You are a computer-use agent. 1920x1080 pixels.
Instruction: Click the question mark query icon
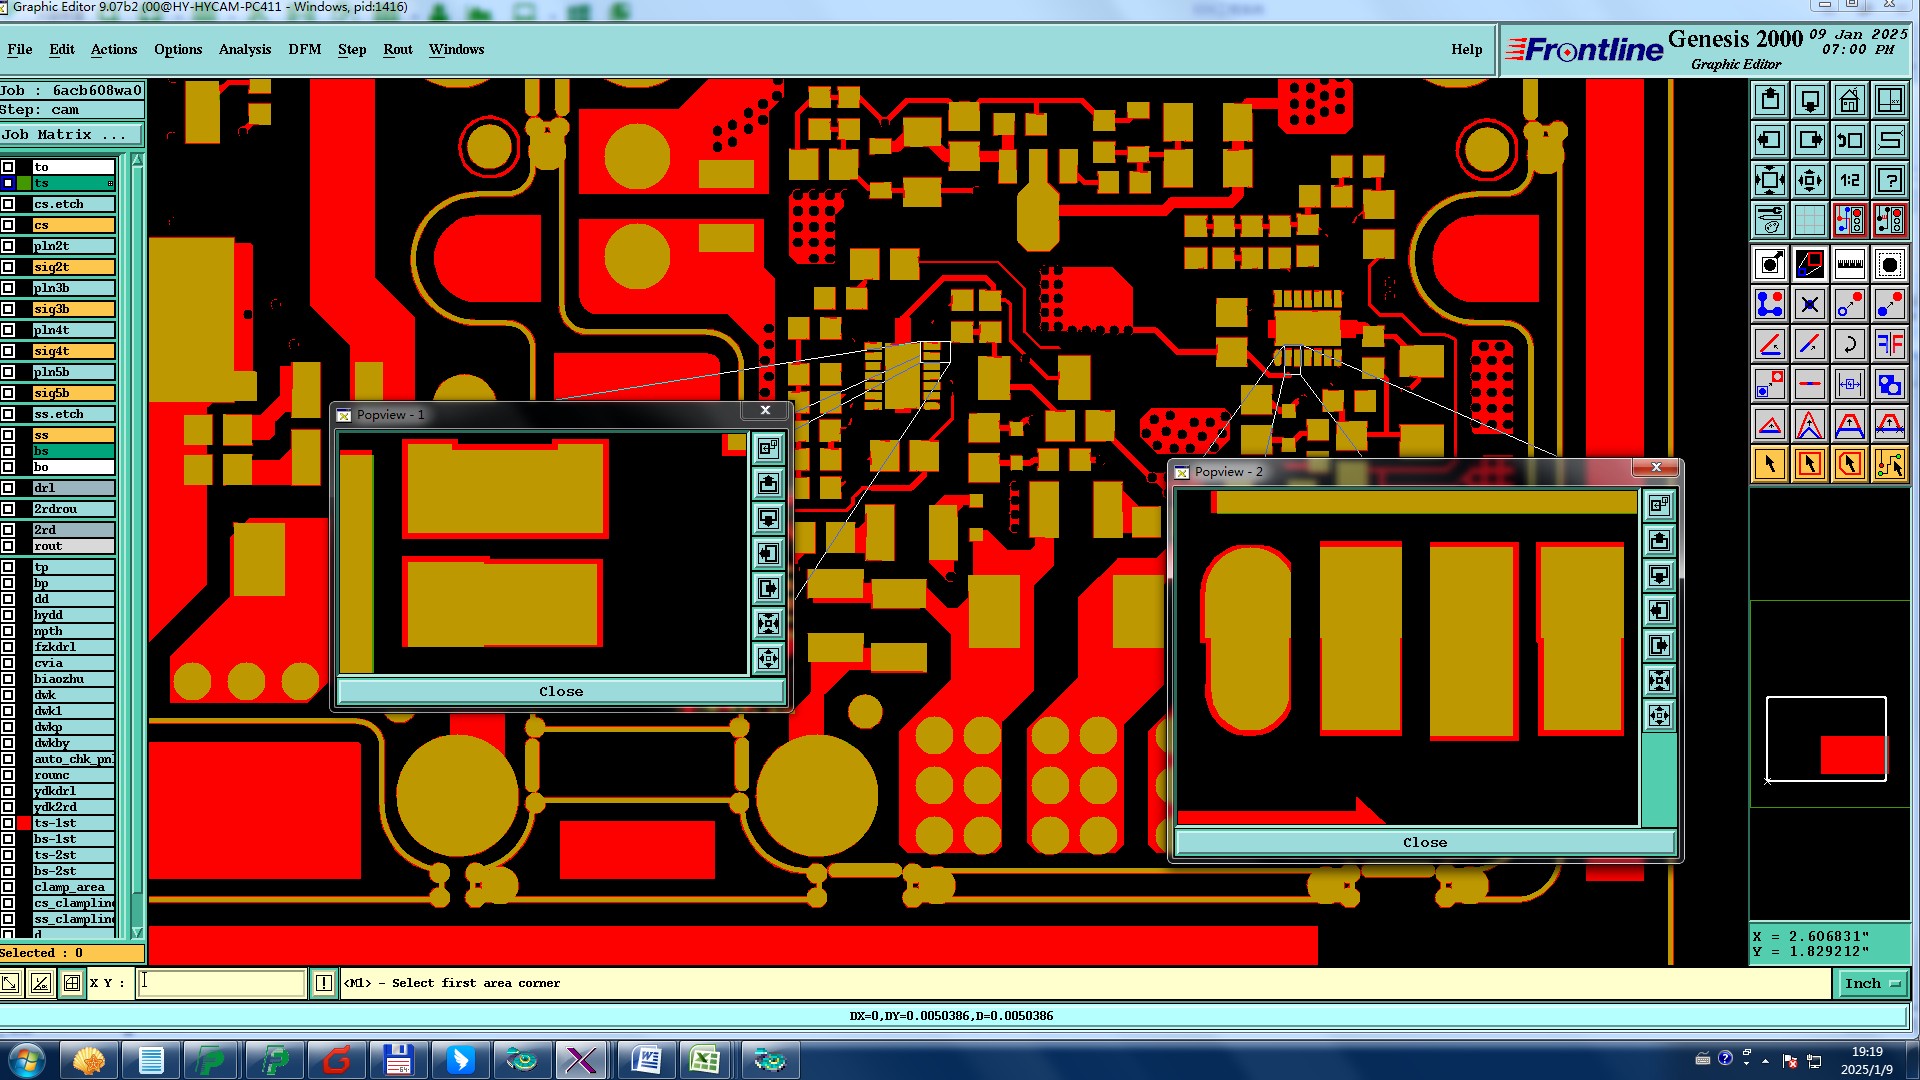(1889, 180)
